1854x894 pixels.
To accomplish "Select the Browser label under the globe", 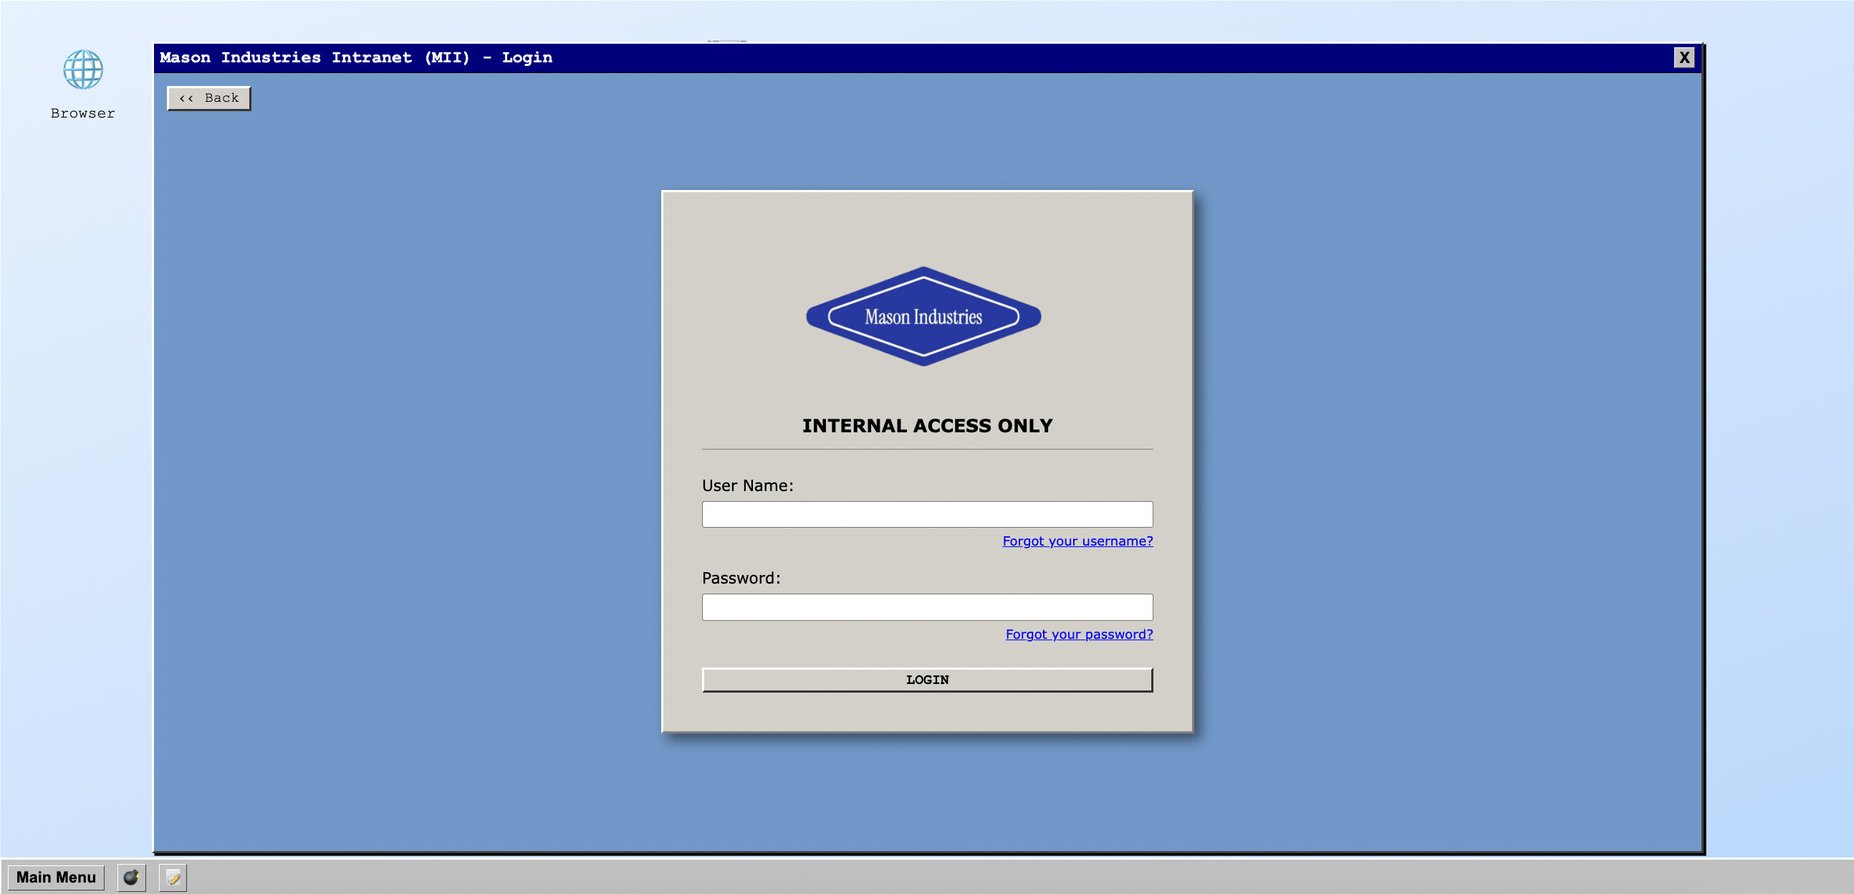I will click(x=83, y=113).
